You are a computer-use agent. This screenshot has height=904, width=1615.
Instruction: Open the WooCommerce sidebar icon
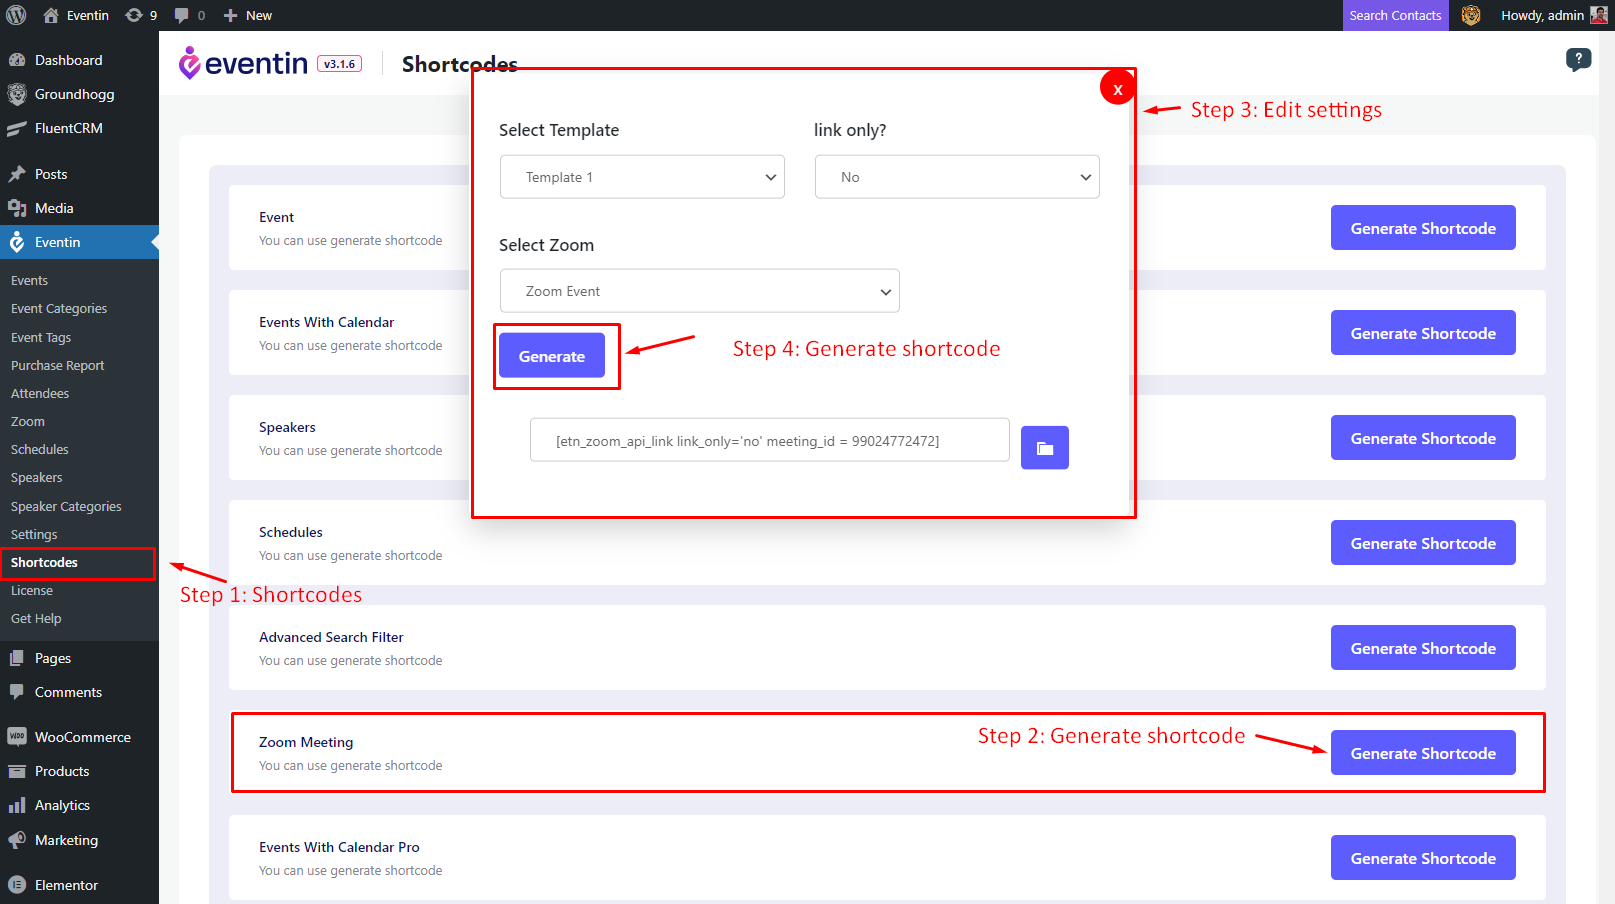pyautogui.click(x=17, y=736)
